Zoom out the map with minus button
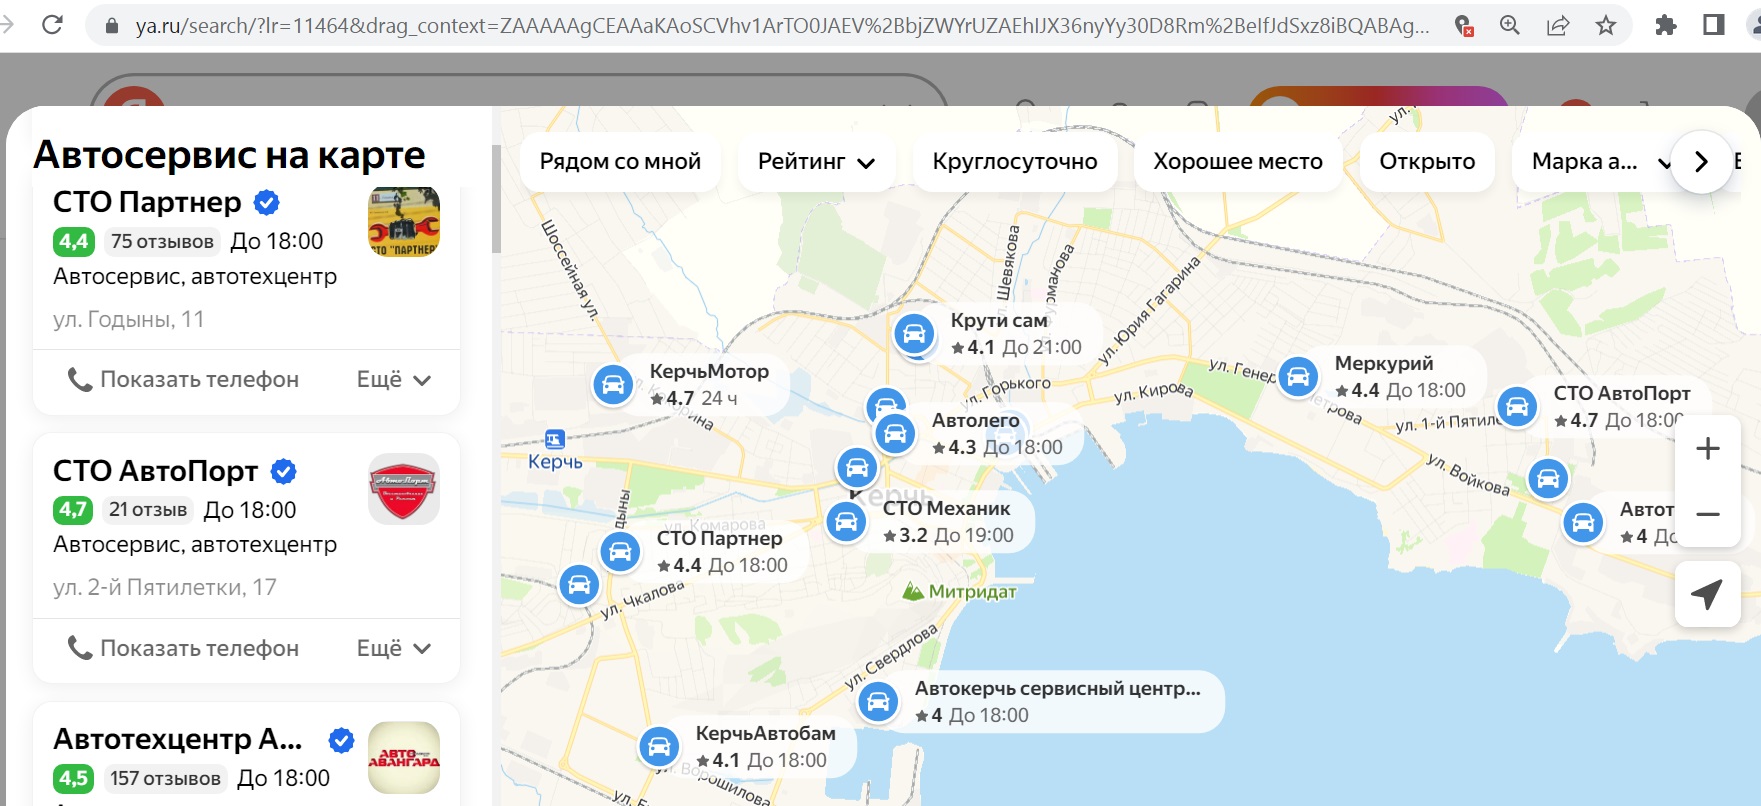This screenshot has height=806, width=1761. pos(1707,514)
